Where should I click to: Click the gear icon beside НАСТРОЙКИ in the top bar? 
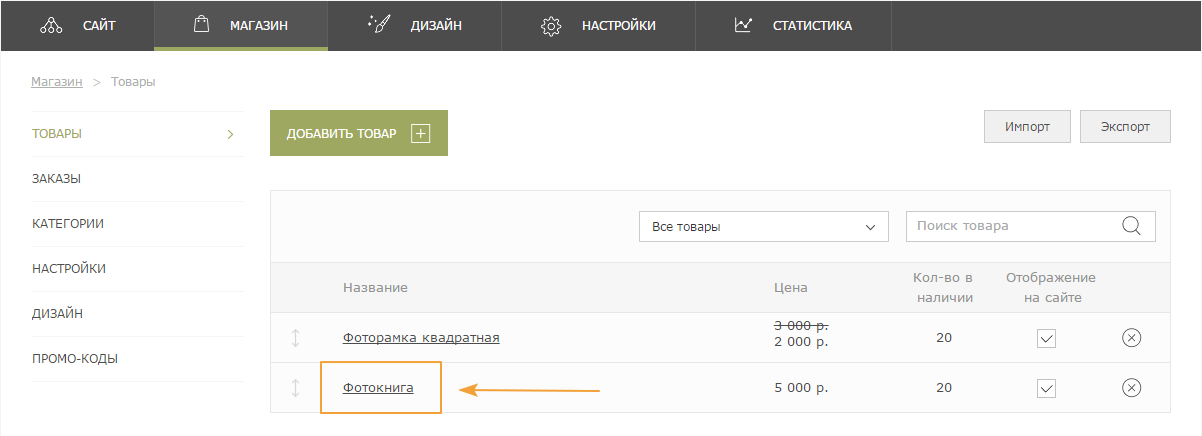click(550, 26)
